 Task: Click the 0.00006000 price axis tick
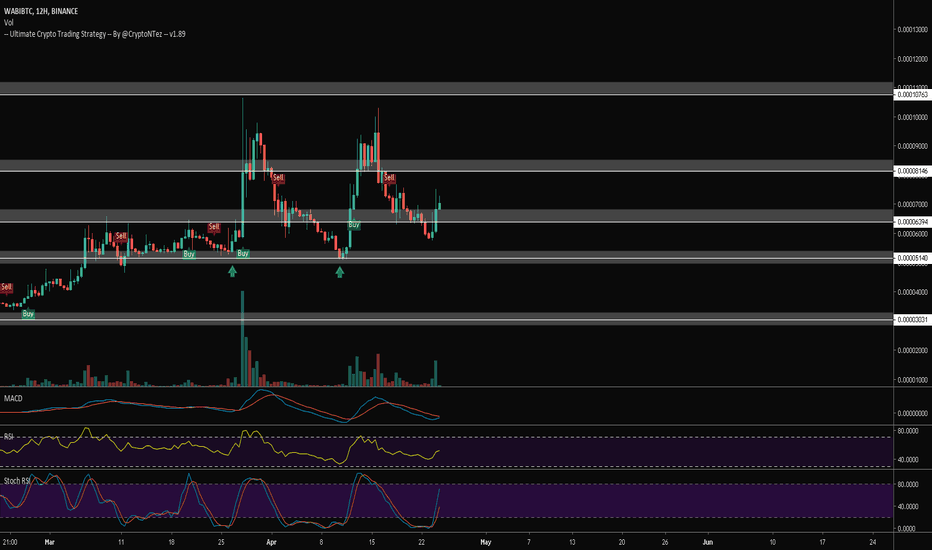pyautogui.click(x=912, y=234)
